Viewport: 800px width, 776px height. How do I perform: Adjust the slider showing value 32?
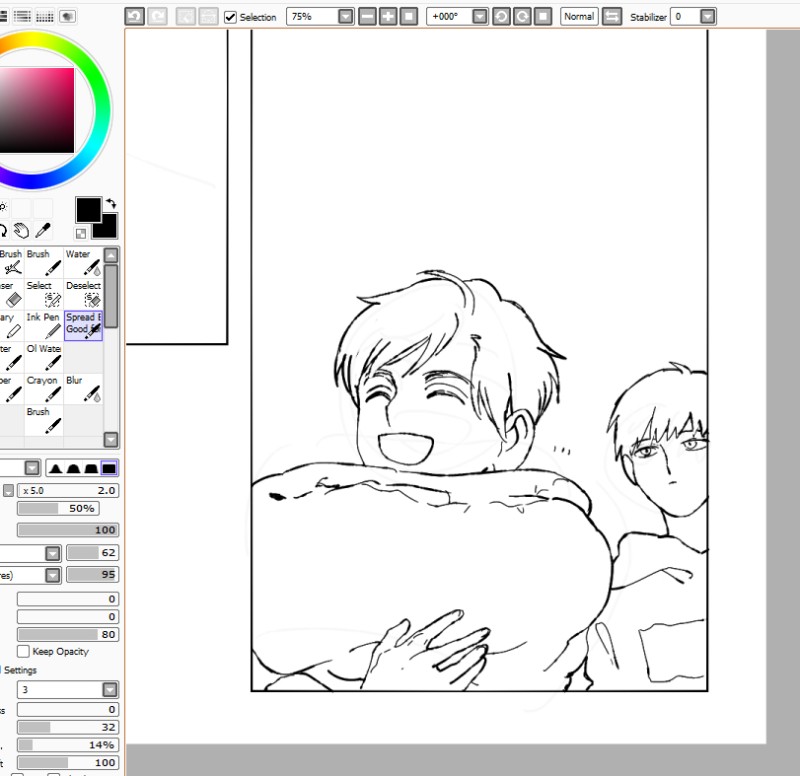point(68,727)
